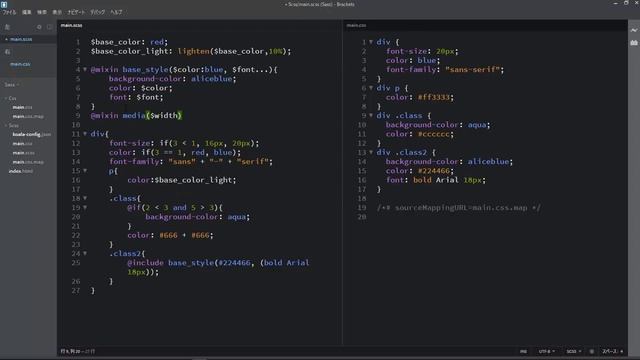The image size is (640, 360).
Task: Open the ファイル (File) menu
Action: tap(9, 12)
